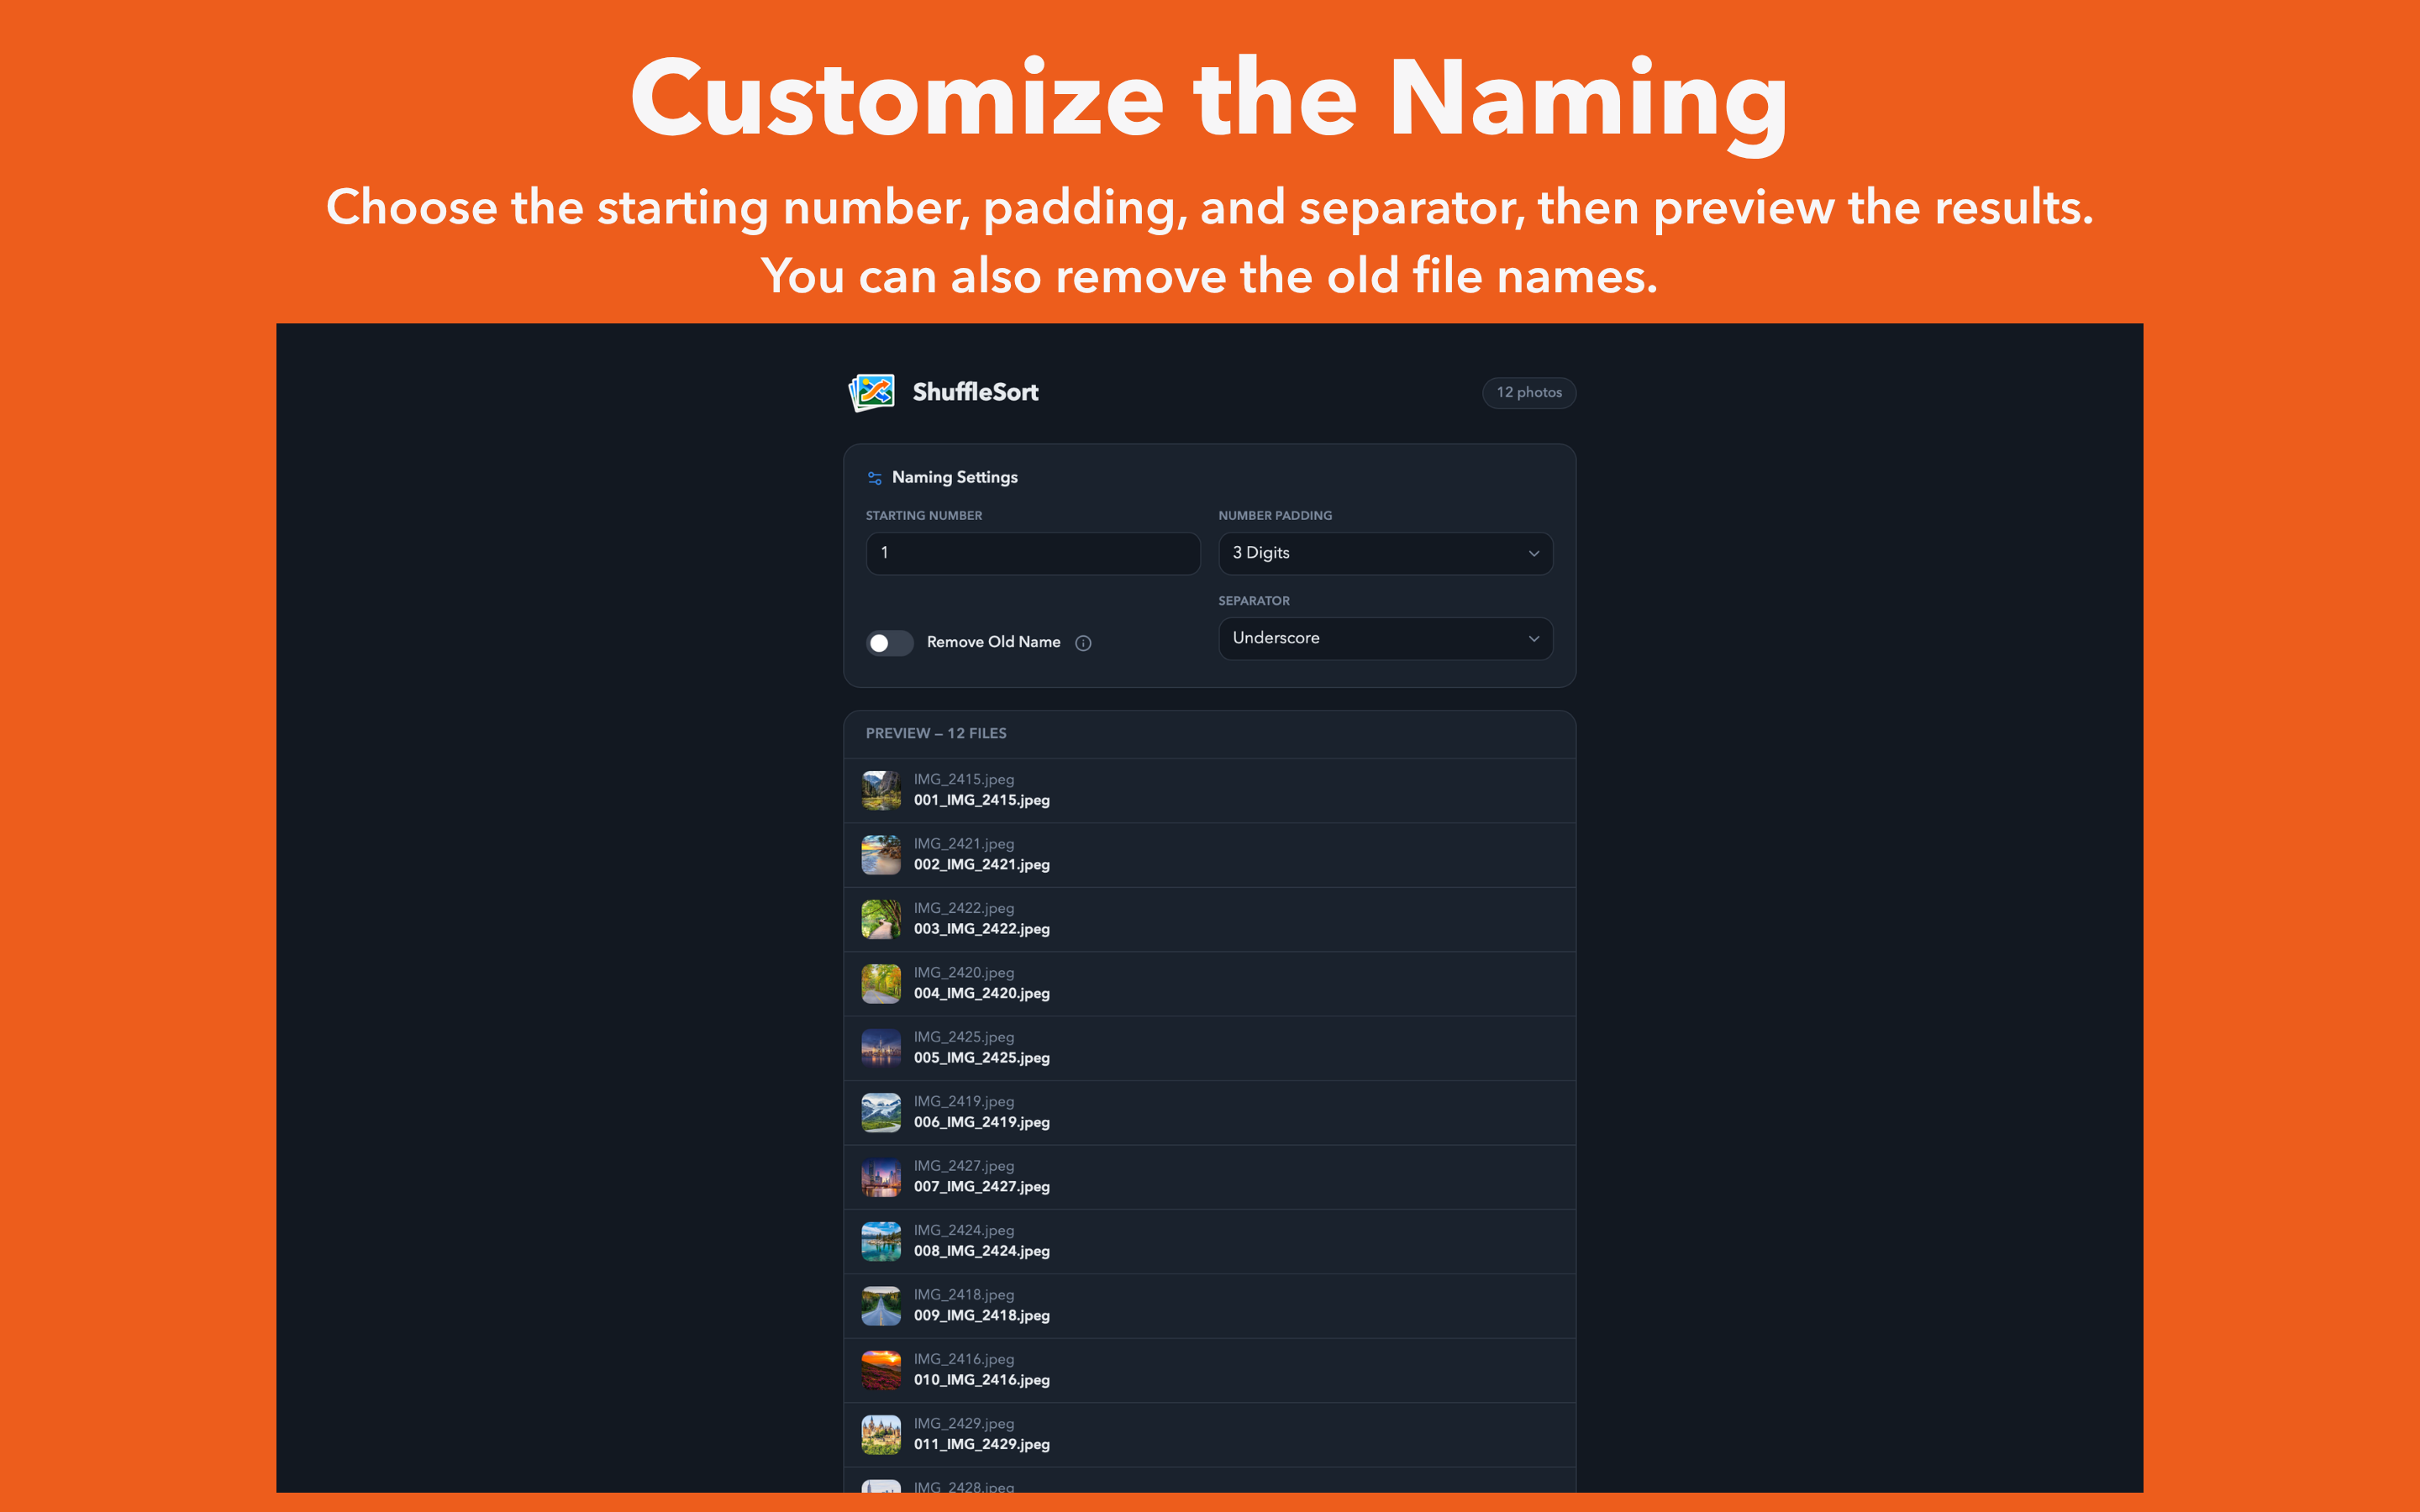Click new name 008_IMG_2424.jpeg
This screenshot has height=1512, width=2420.
tap(981, 1251)
